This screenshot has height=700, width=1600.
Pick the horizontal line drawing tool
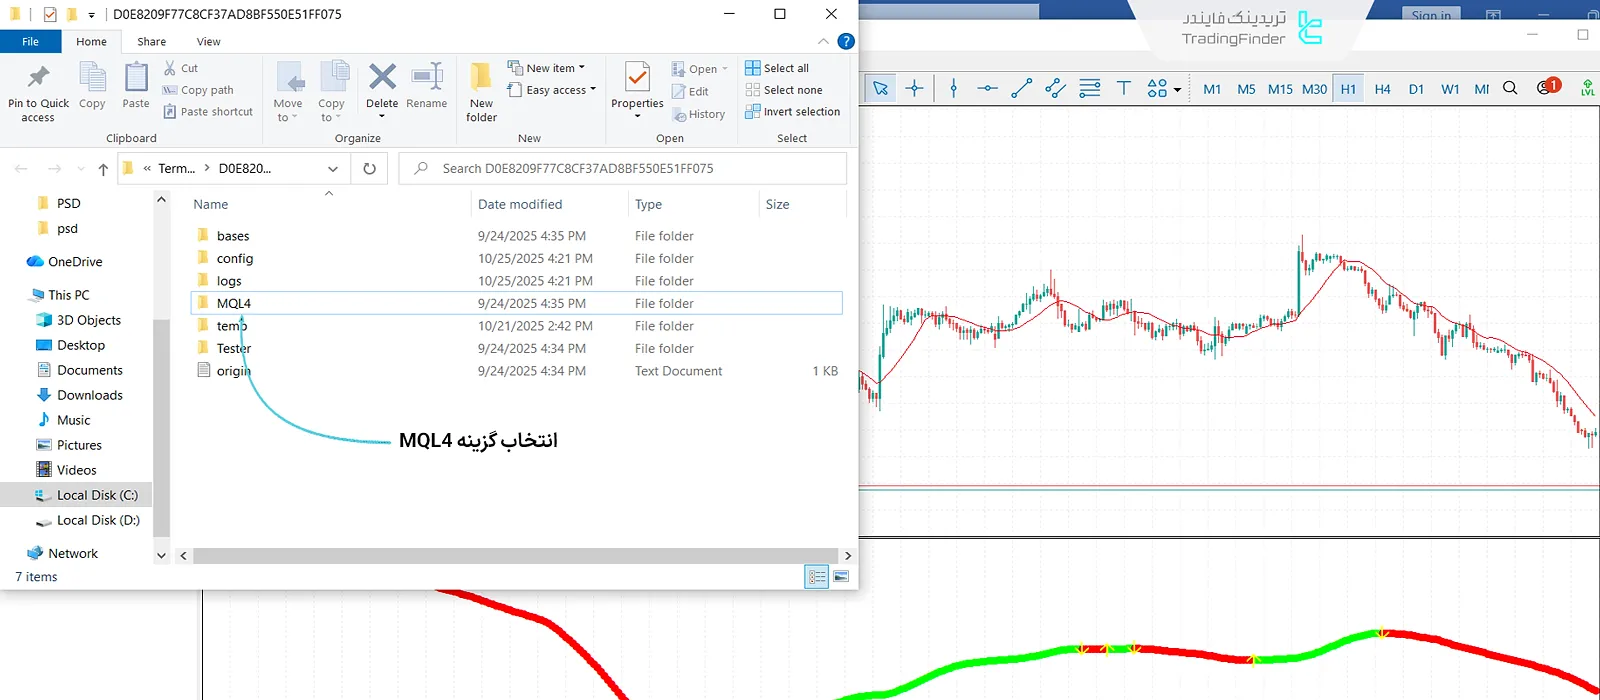click(x=987, y=88)
